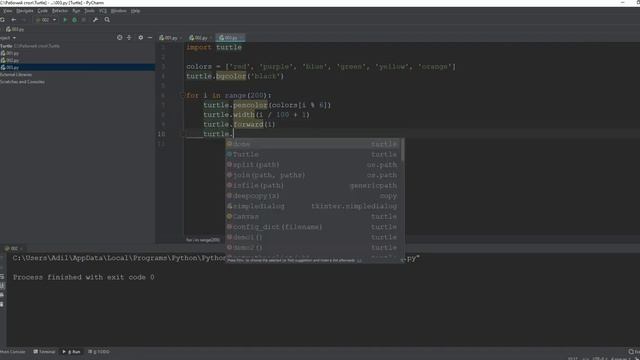Hide Project panel with the minus icon
Viewport: 640px width, 360px height.
click(x=150, y=38)
